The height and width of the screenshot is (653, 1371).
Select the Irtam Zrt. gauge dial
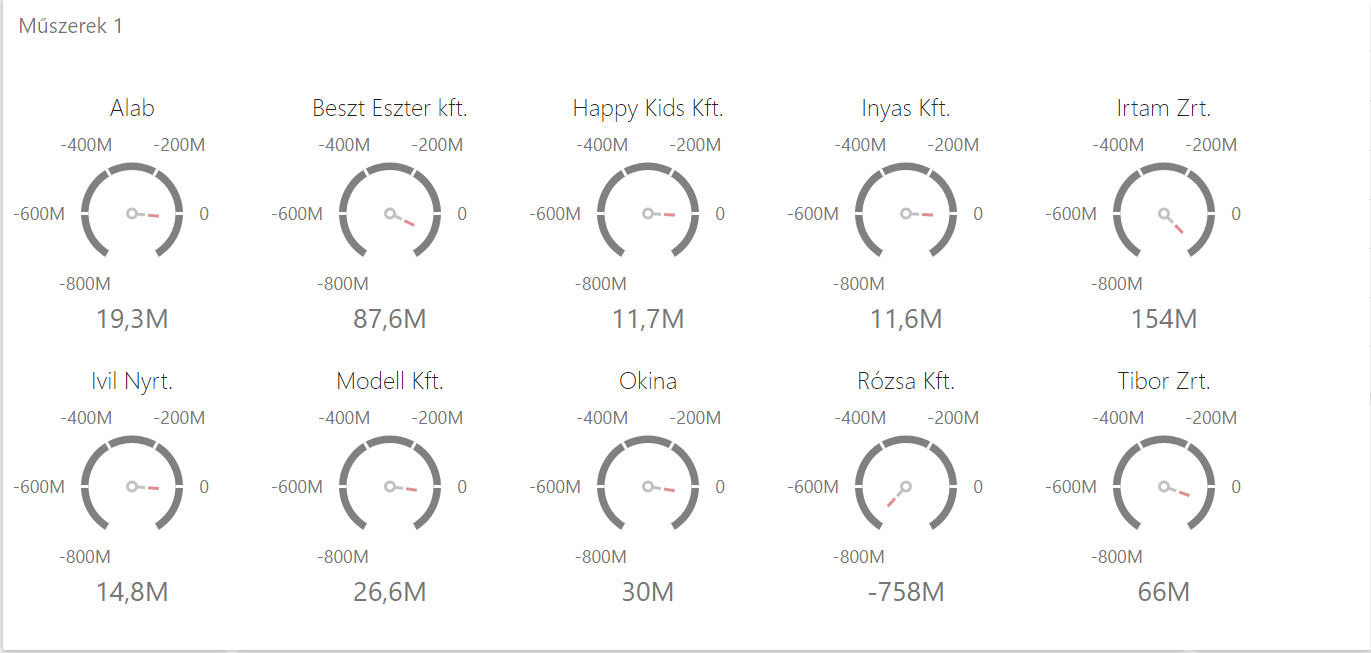coord(1164,213)
